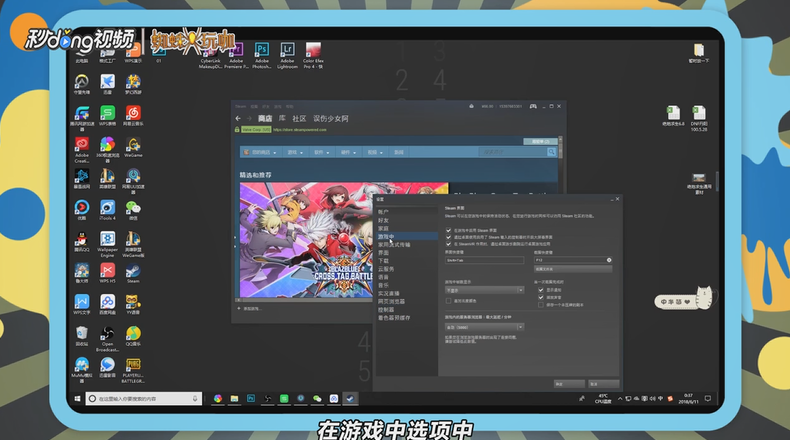The width and height of the screenshot is (790, 440).
Task: Select 网页浏览器 in the settings sidebar
Action: (391, 301)
